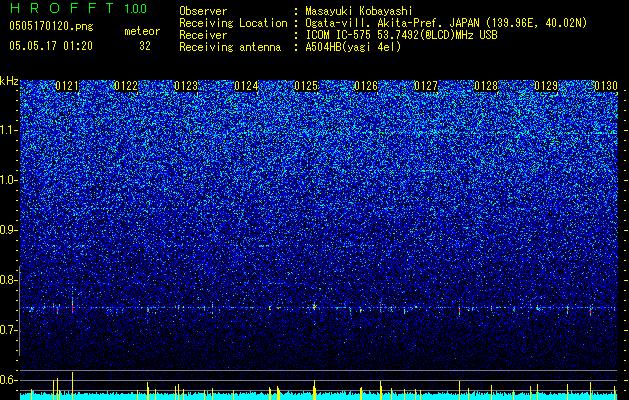Click the meteor count value 32
Screen dimensions: 629x400
(145, 46)
